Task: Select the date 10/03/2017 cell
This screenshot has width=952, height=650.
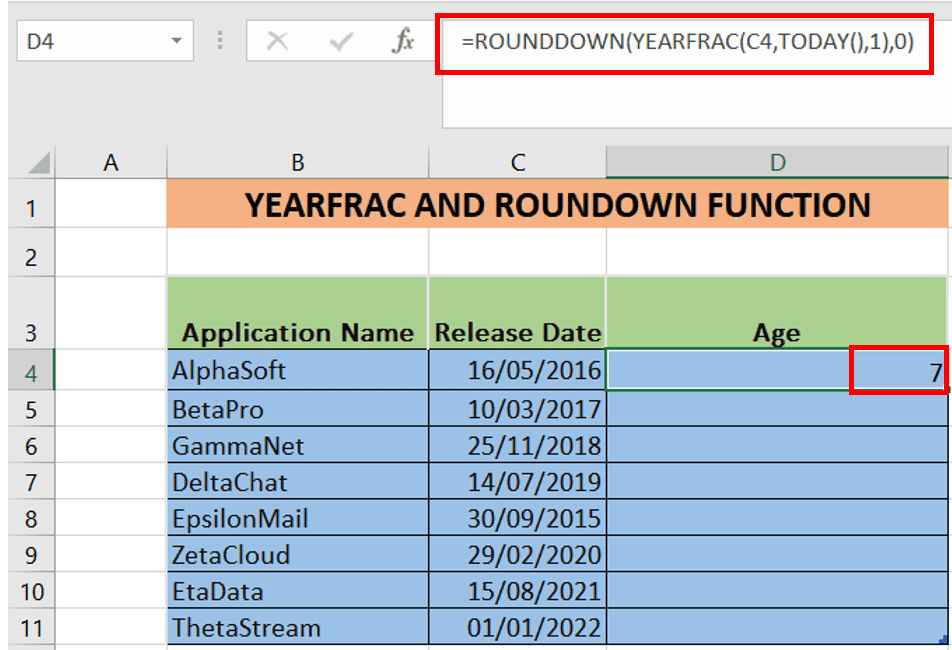Action: click(x=517, y=408)
